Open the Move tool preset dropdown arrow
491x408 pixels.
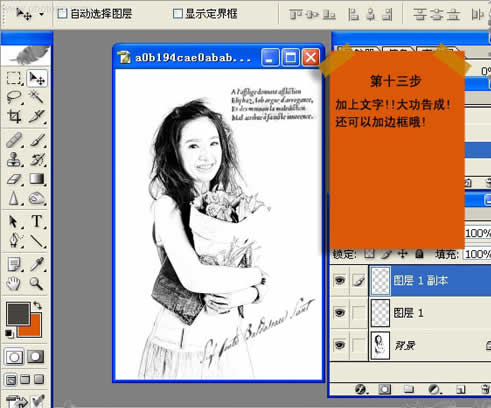pyautogui.click(x=41, y=14)
